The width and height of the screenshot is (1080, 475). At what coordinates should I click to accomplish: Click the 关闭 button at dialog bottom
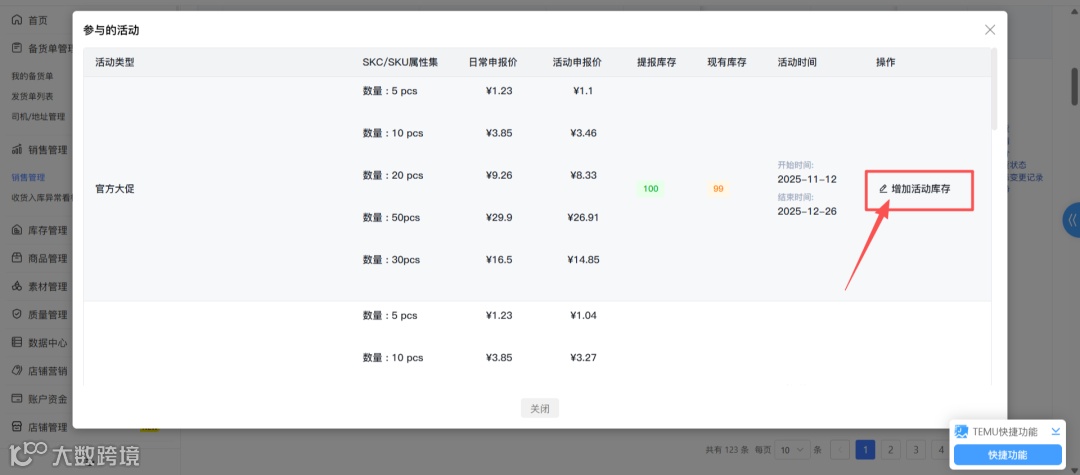[540, 408]
